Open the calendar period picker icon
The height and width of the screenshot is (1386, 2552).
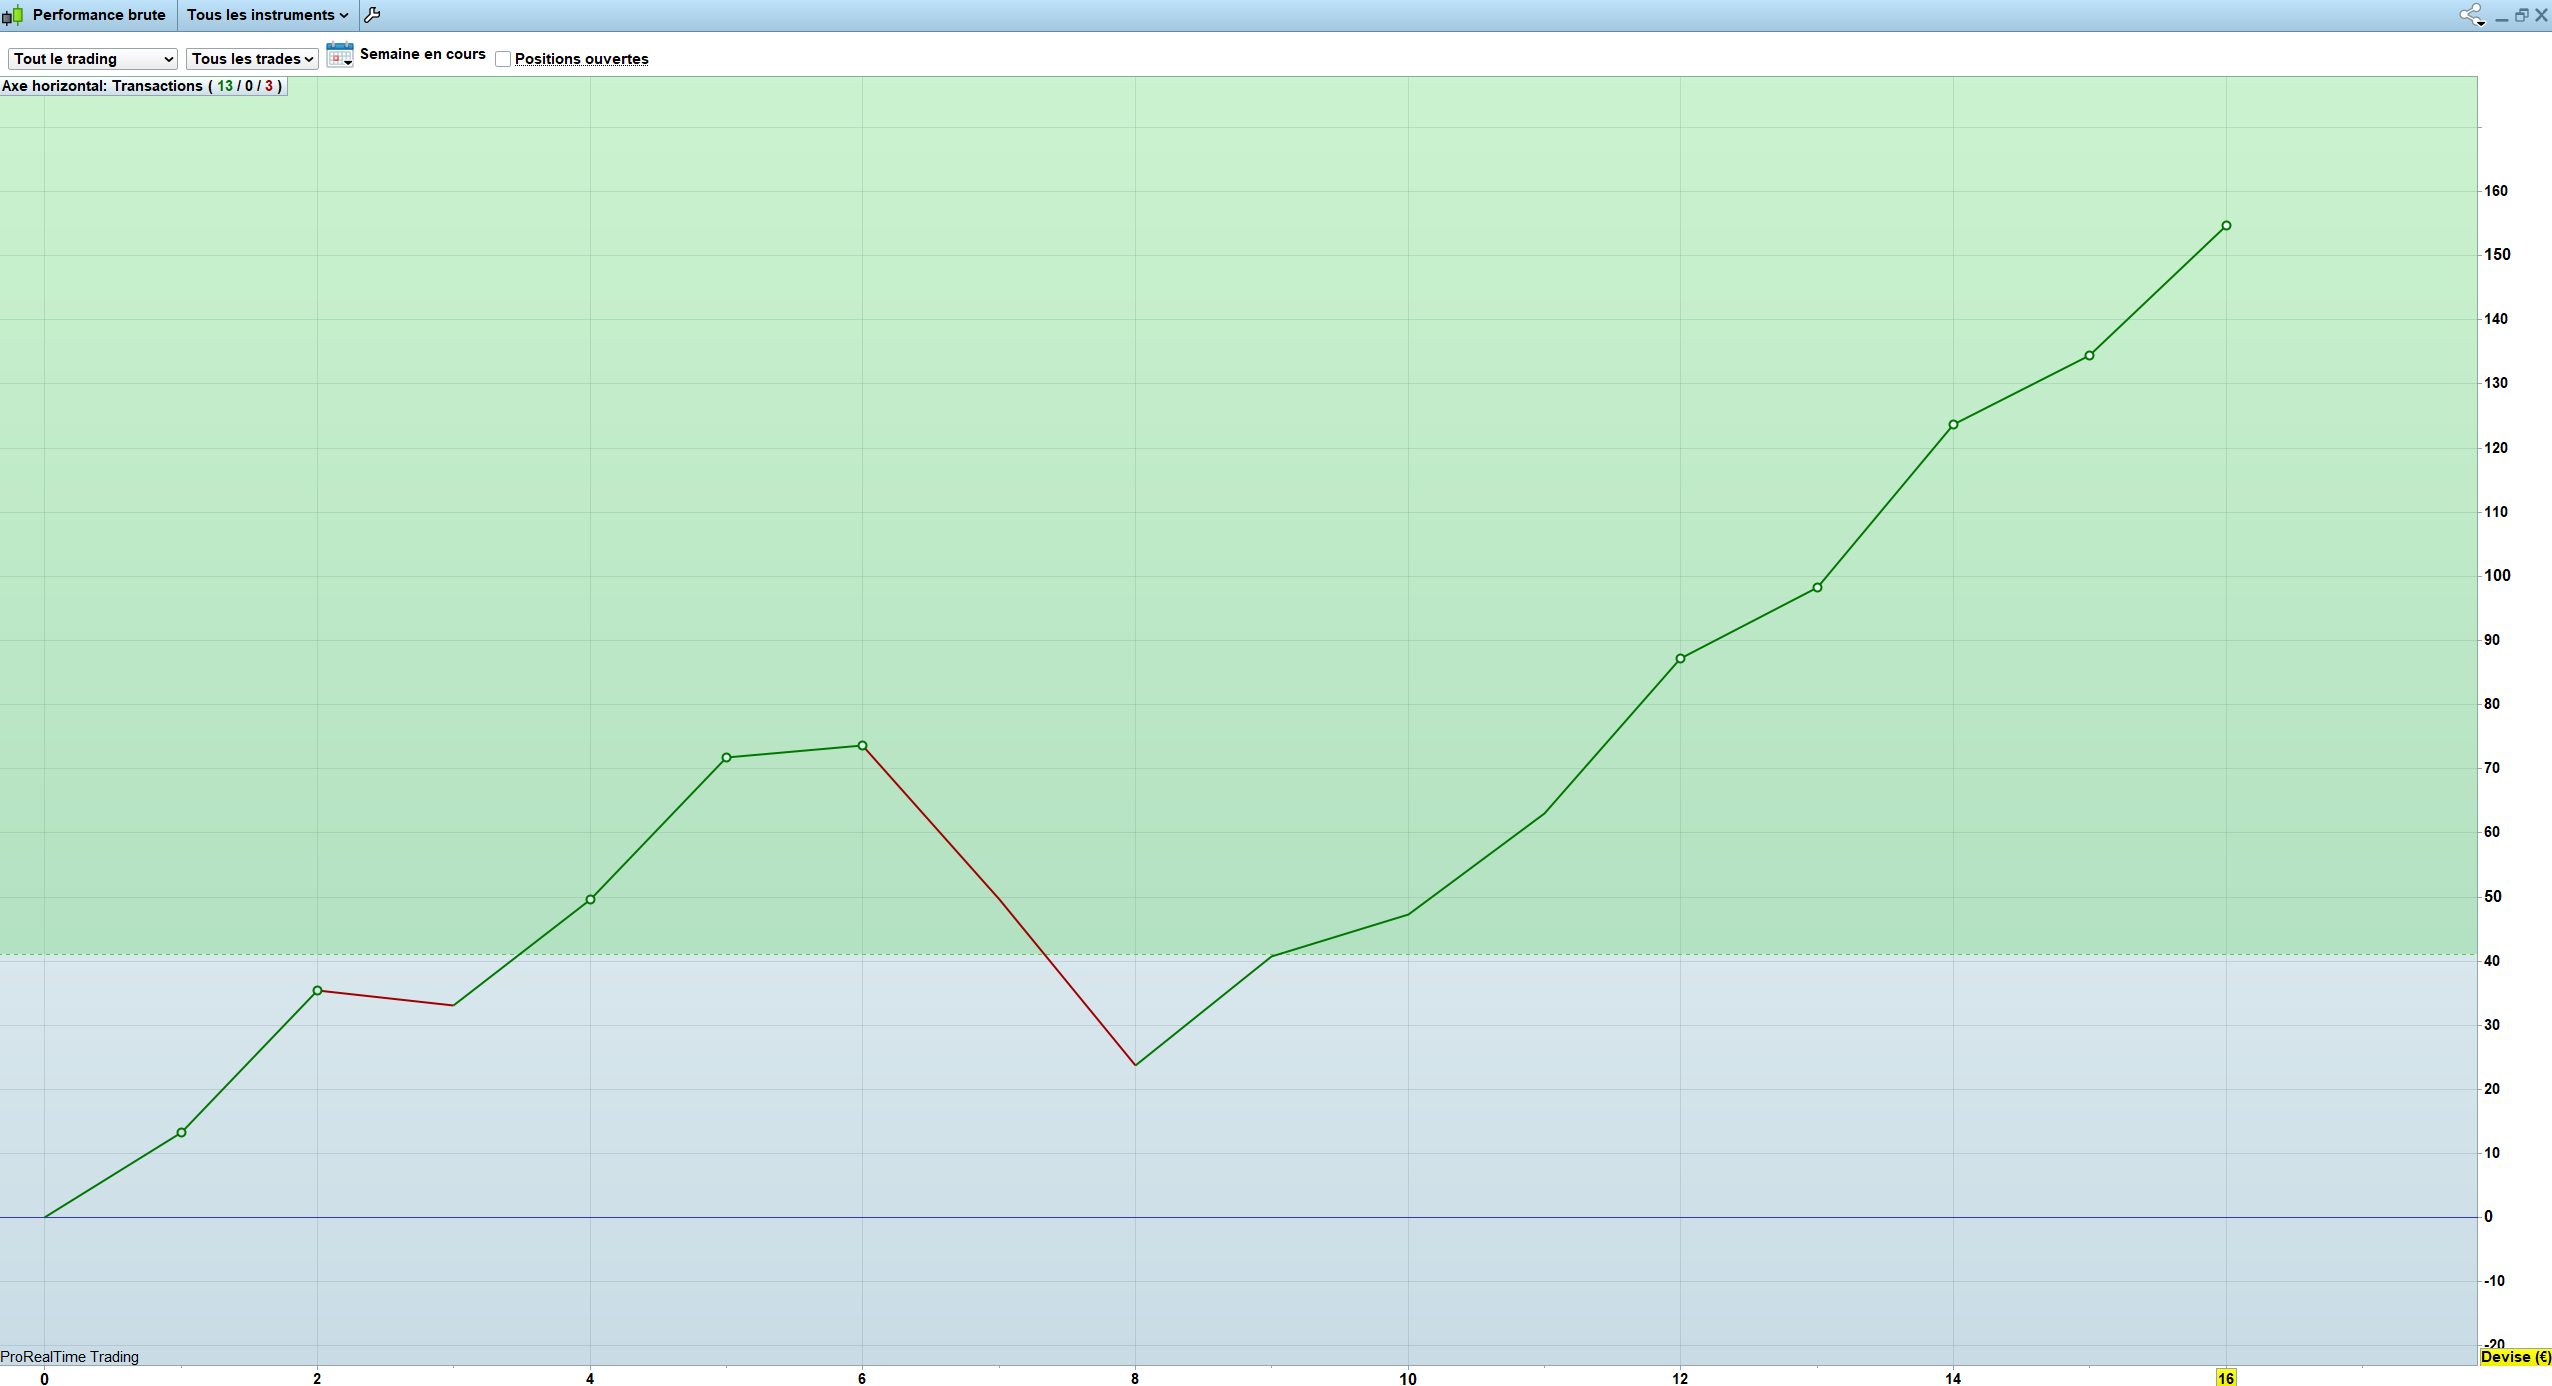(340, 55)
